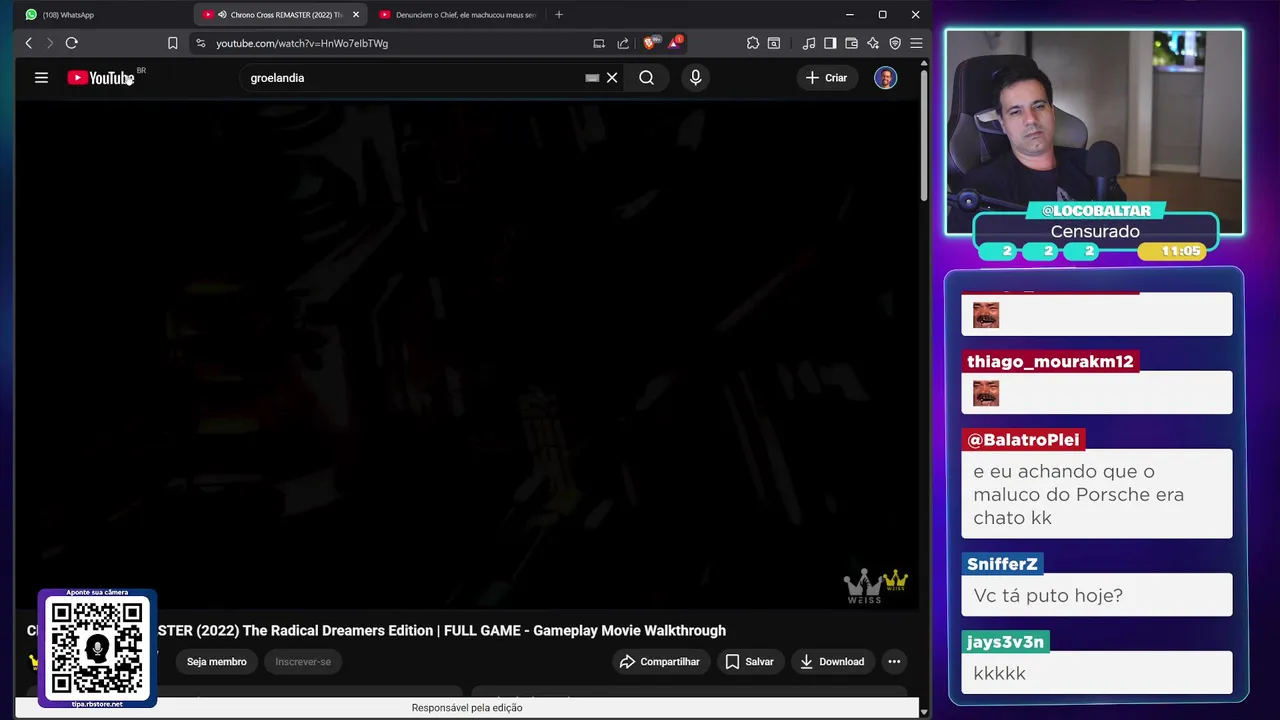
Task: Click the Seja membro button
Action: (216, 662)
